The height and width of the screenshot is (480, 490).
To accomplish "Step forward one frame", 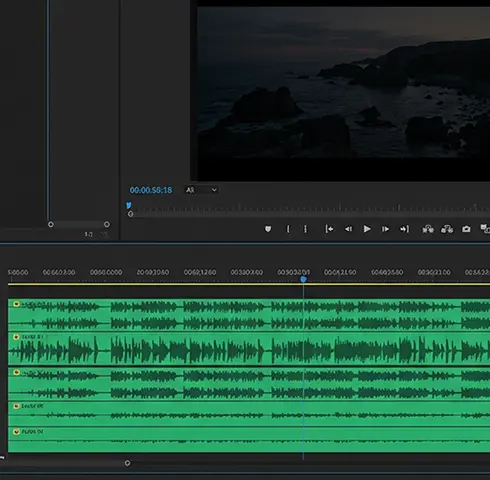I will (x=385, y=229).
